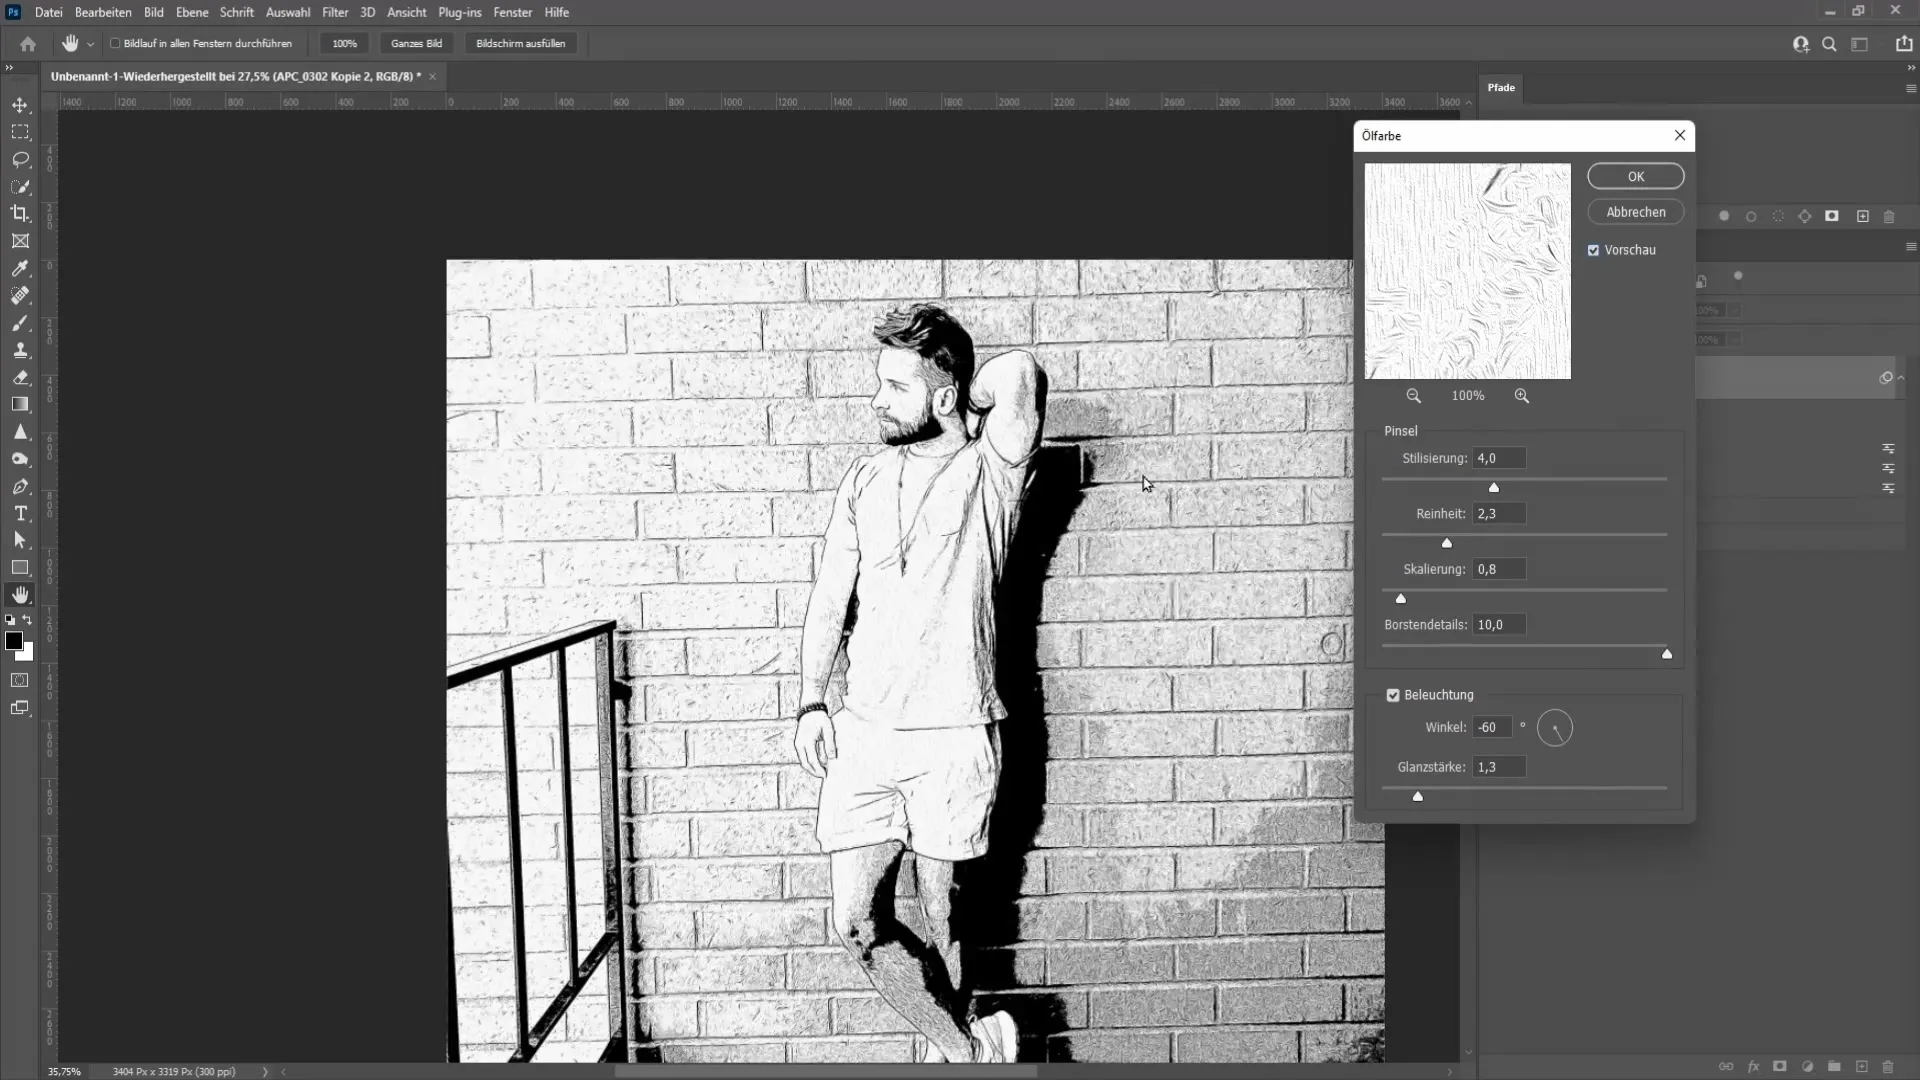
Task: Click the Winkel angle dial
Action: tap(1555, 728)
